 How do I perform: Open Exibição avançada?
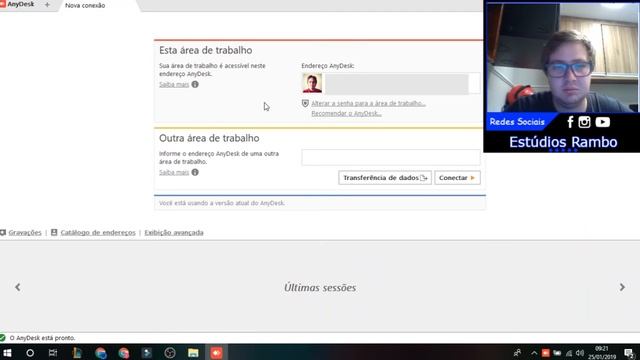point(174,232)
